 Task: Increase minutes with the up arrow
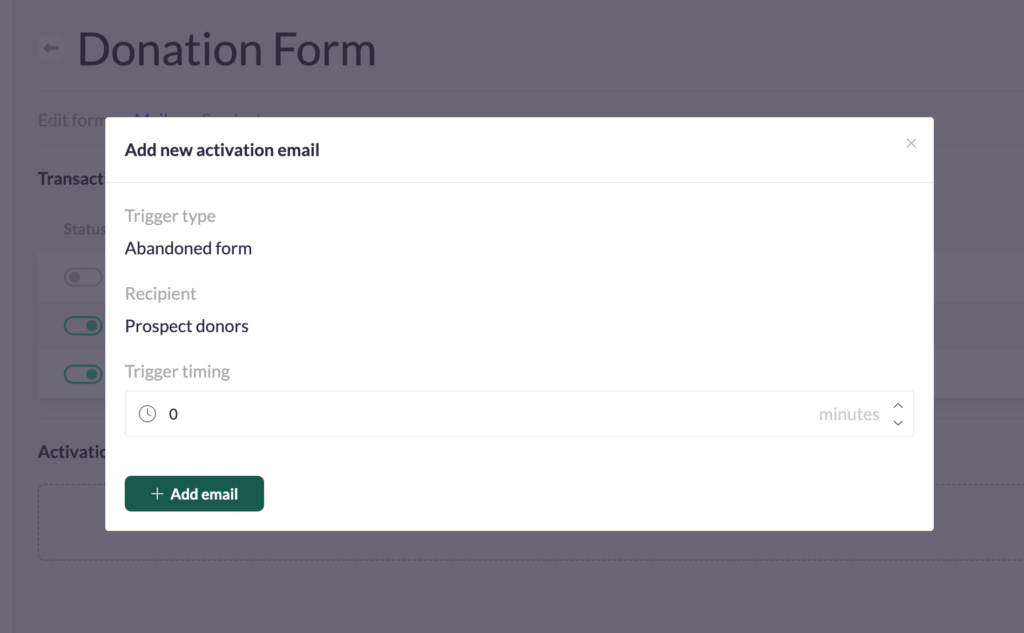[x=898, y=405]
